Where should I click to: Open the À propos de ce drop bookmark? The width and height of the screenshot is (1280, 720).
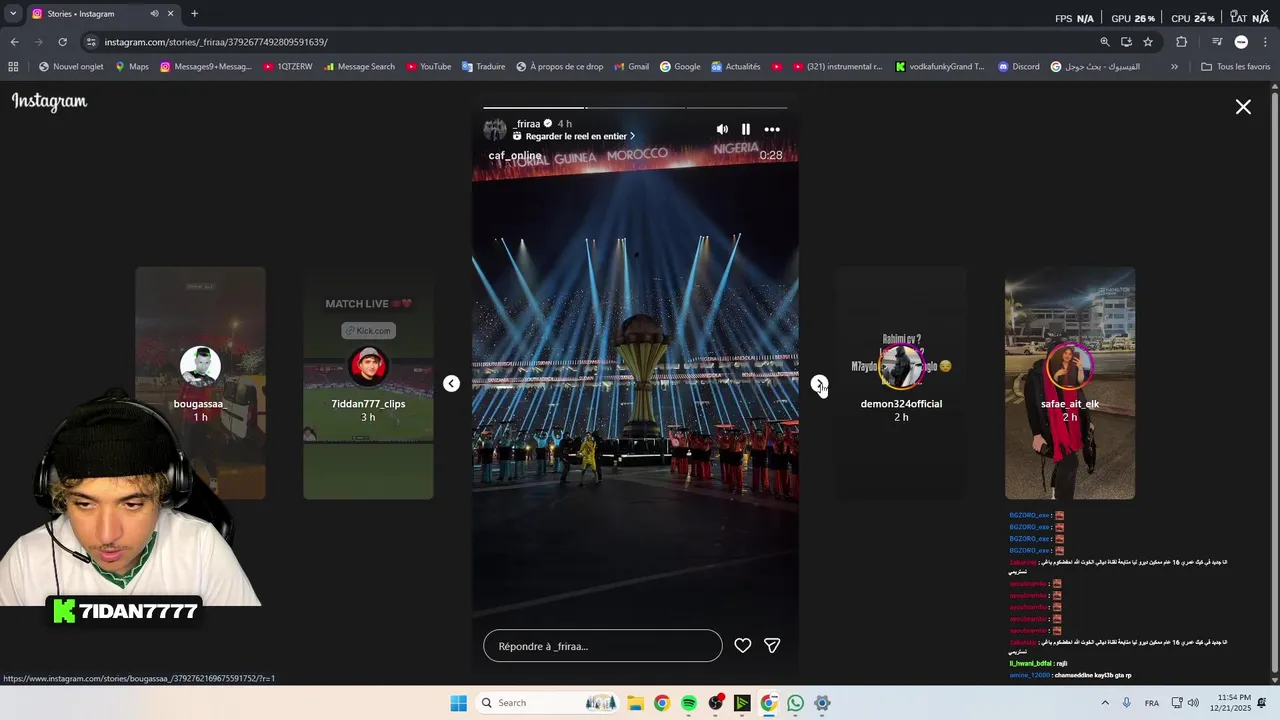[x=560, y=67]
